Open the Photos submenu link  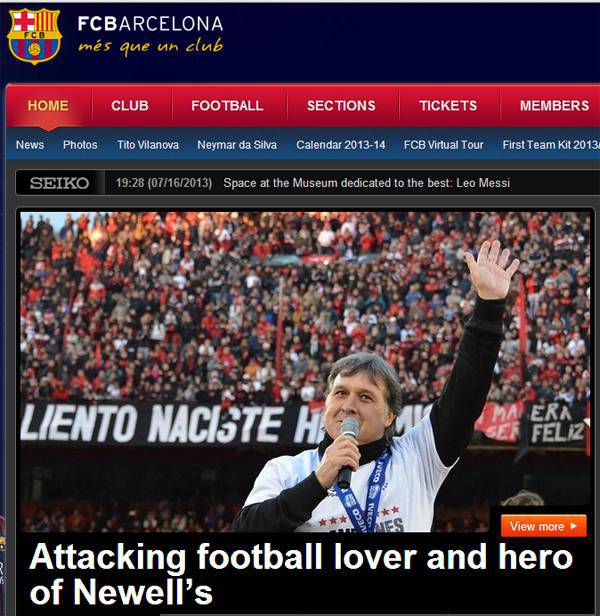(80, 145)
